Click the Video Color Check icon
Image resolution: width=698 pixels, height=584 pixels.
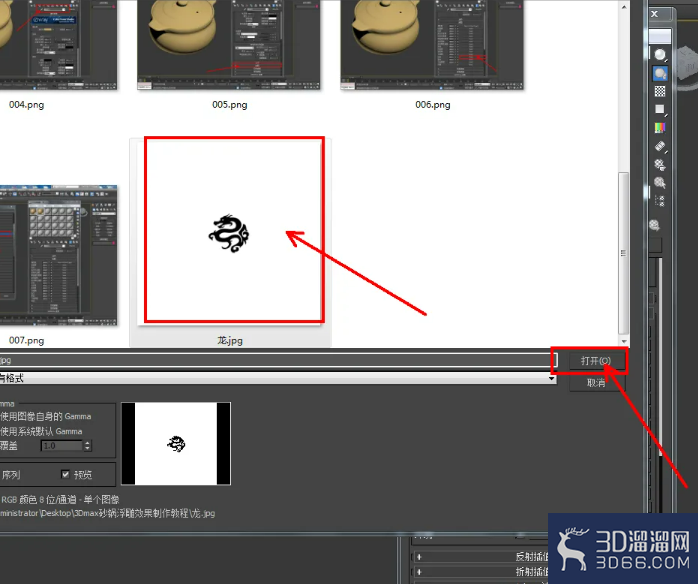(660, 128)
